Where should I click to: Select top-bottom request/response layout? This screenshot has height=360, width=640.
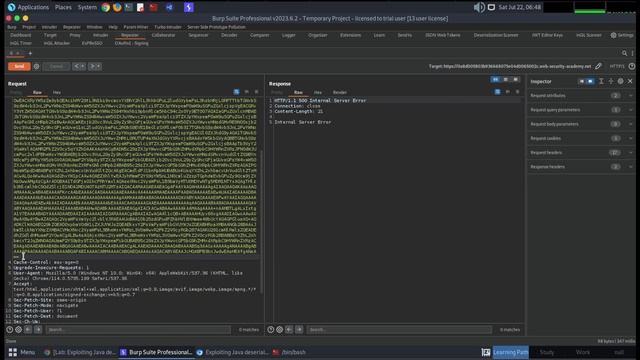coord(506,79)
